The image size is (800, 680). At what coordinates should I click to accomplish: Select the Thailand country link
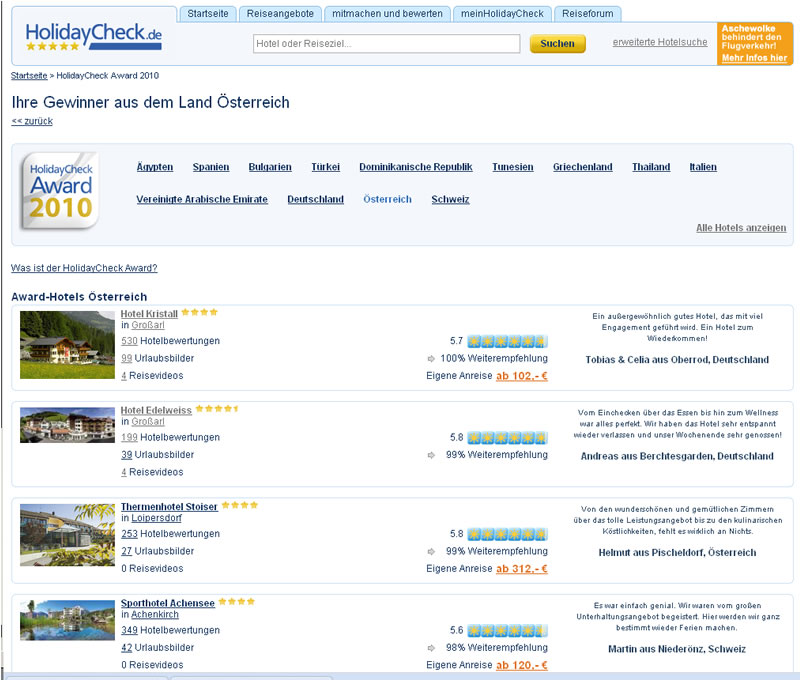pyautogui.click(x=651, y=167)
